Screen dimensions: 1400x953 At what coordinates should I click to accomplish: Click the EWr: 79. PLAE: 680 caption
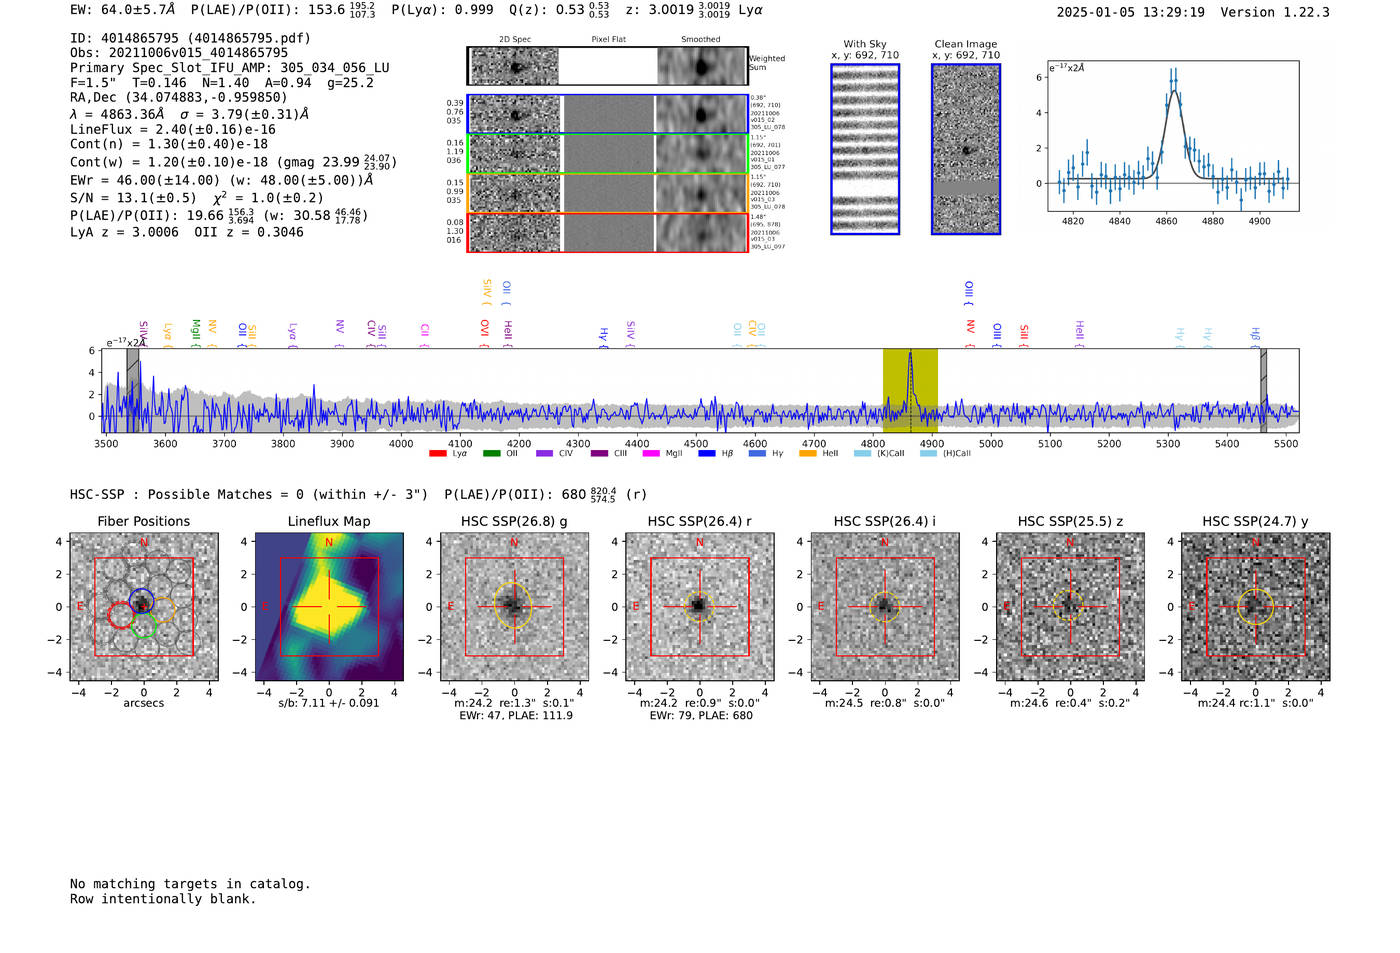tap(700, 716)
